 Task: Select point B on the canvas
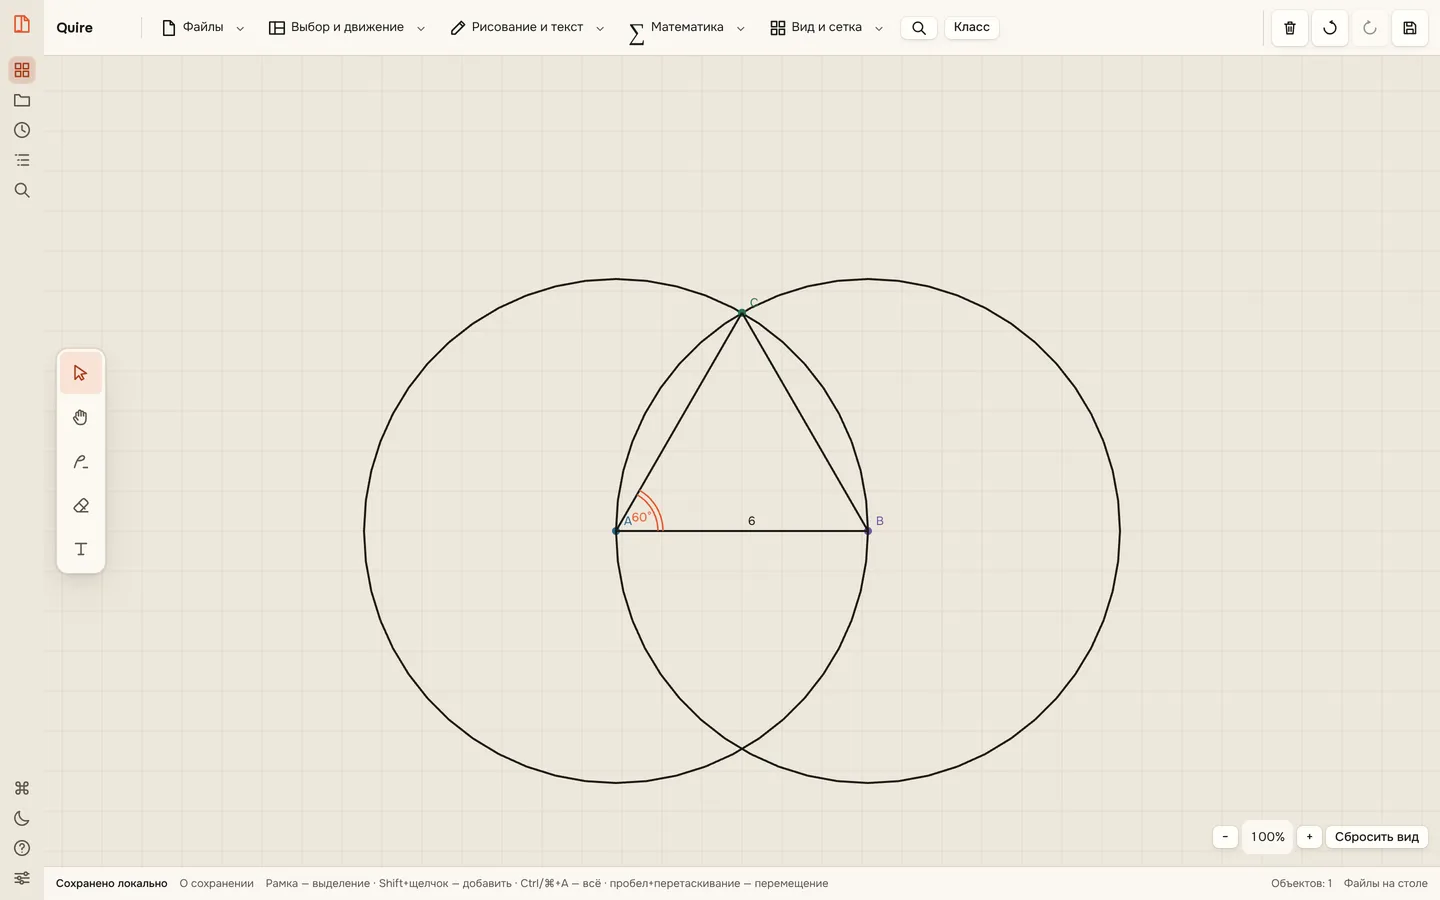[x=868, y=531]
